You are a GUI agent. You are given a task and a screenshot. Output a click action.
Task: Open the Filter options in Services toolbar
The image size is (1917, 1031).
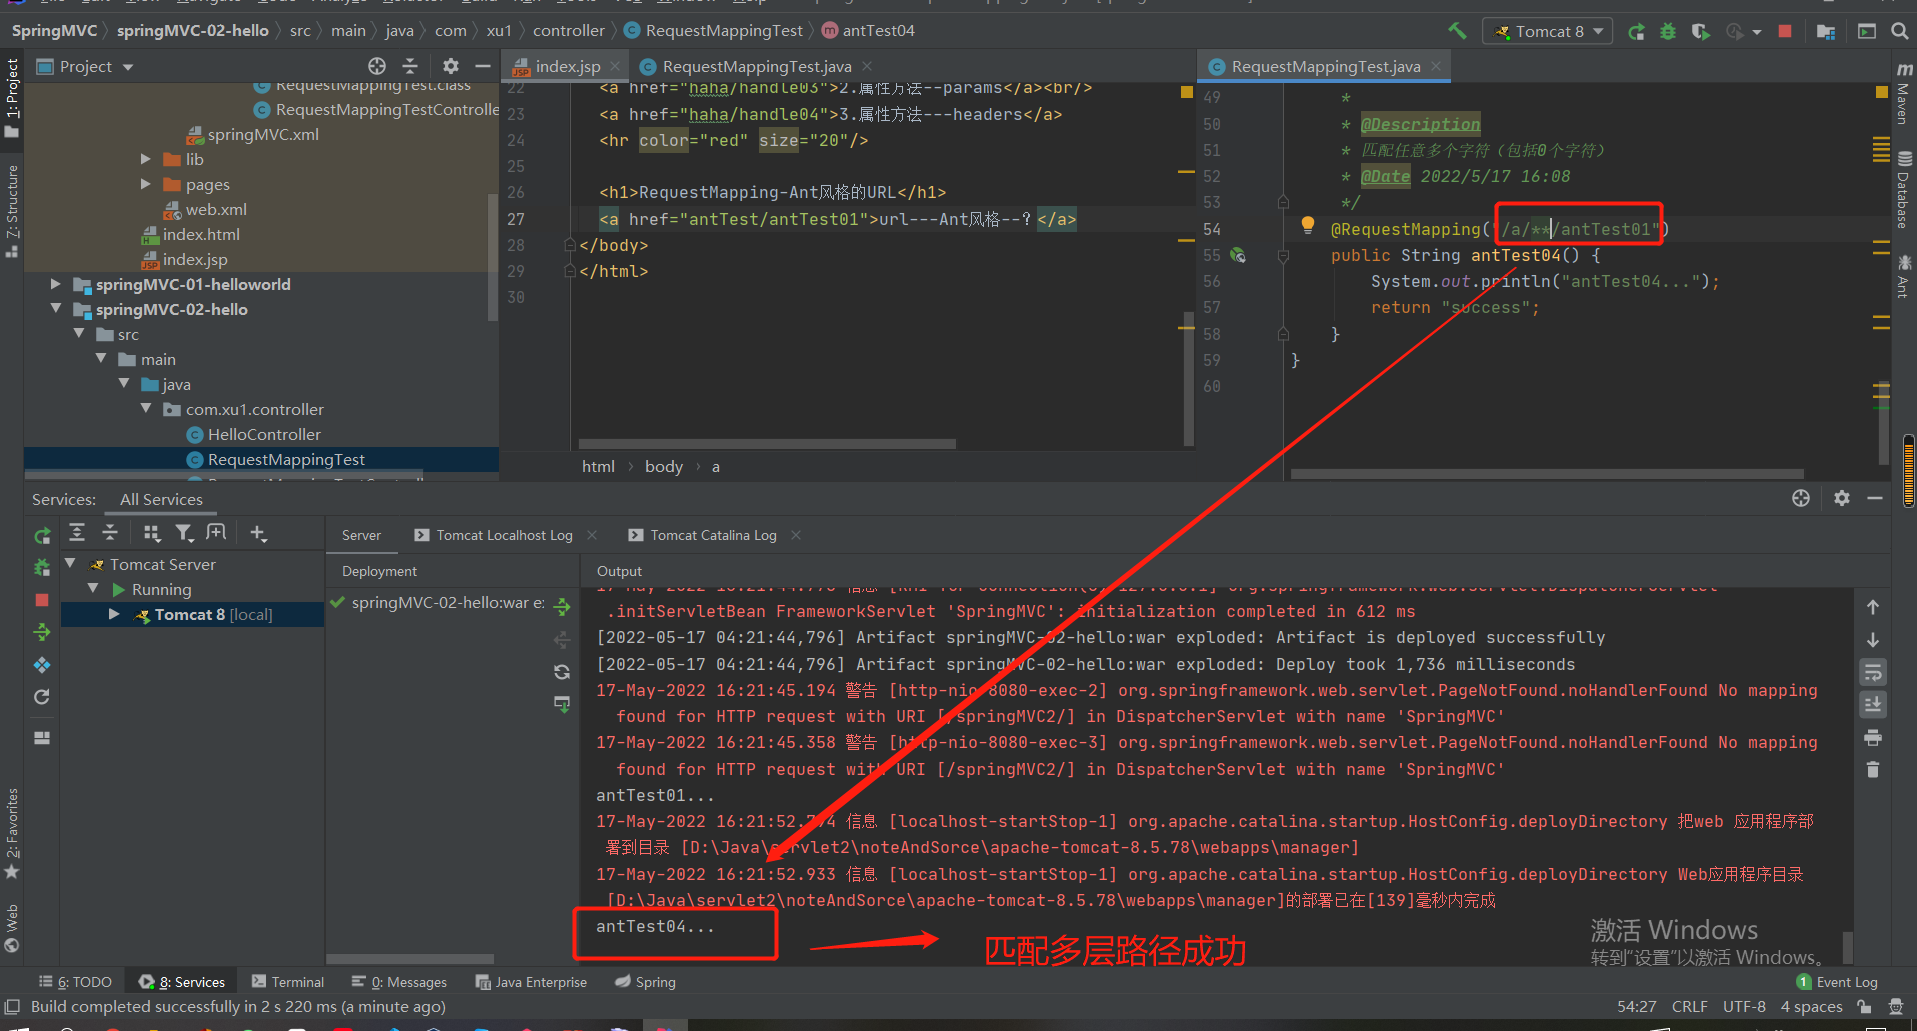184,533
